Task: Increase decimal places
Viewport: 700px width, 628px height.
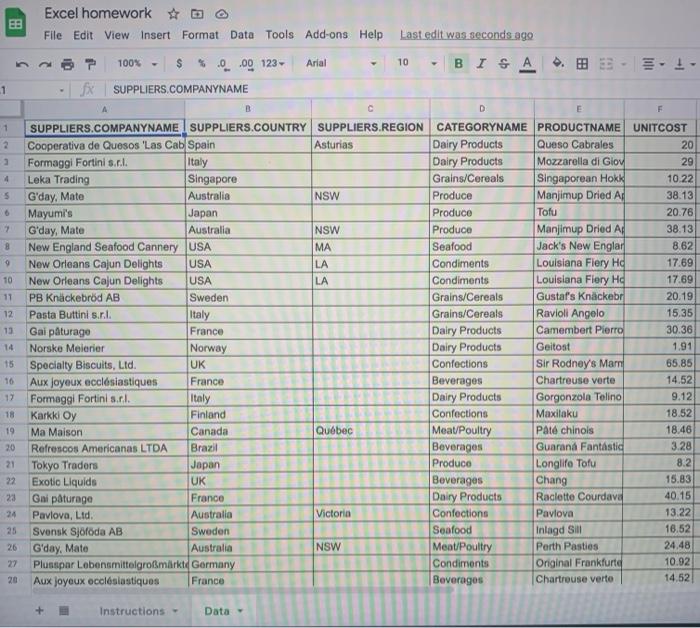Action: coord(246,64)
